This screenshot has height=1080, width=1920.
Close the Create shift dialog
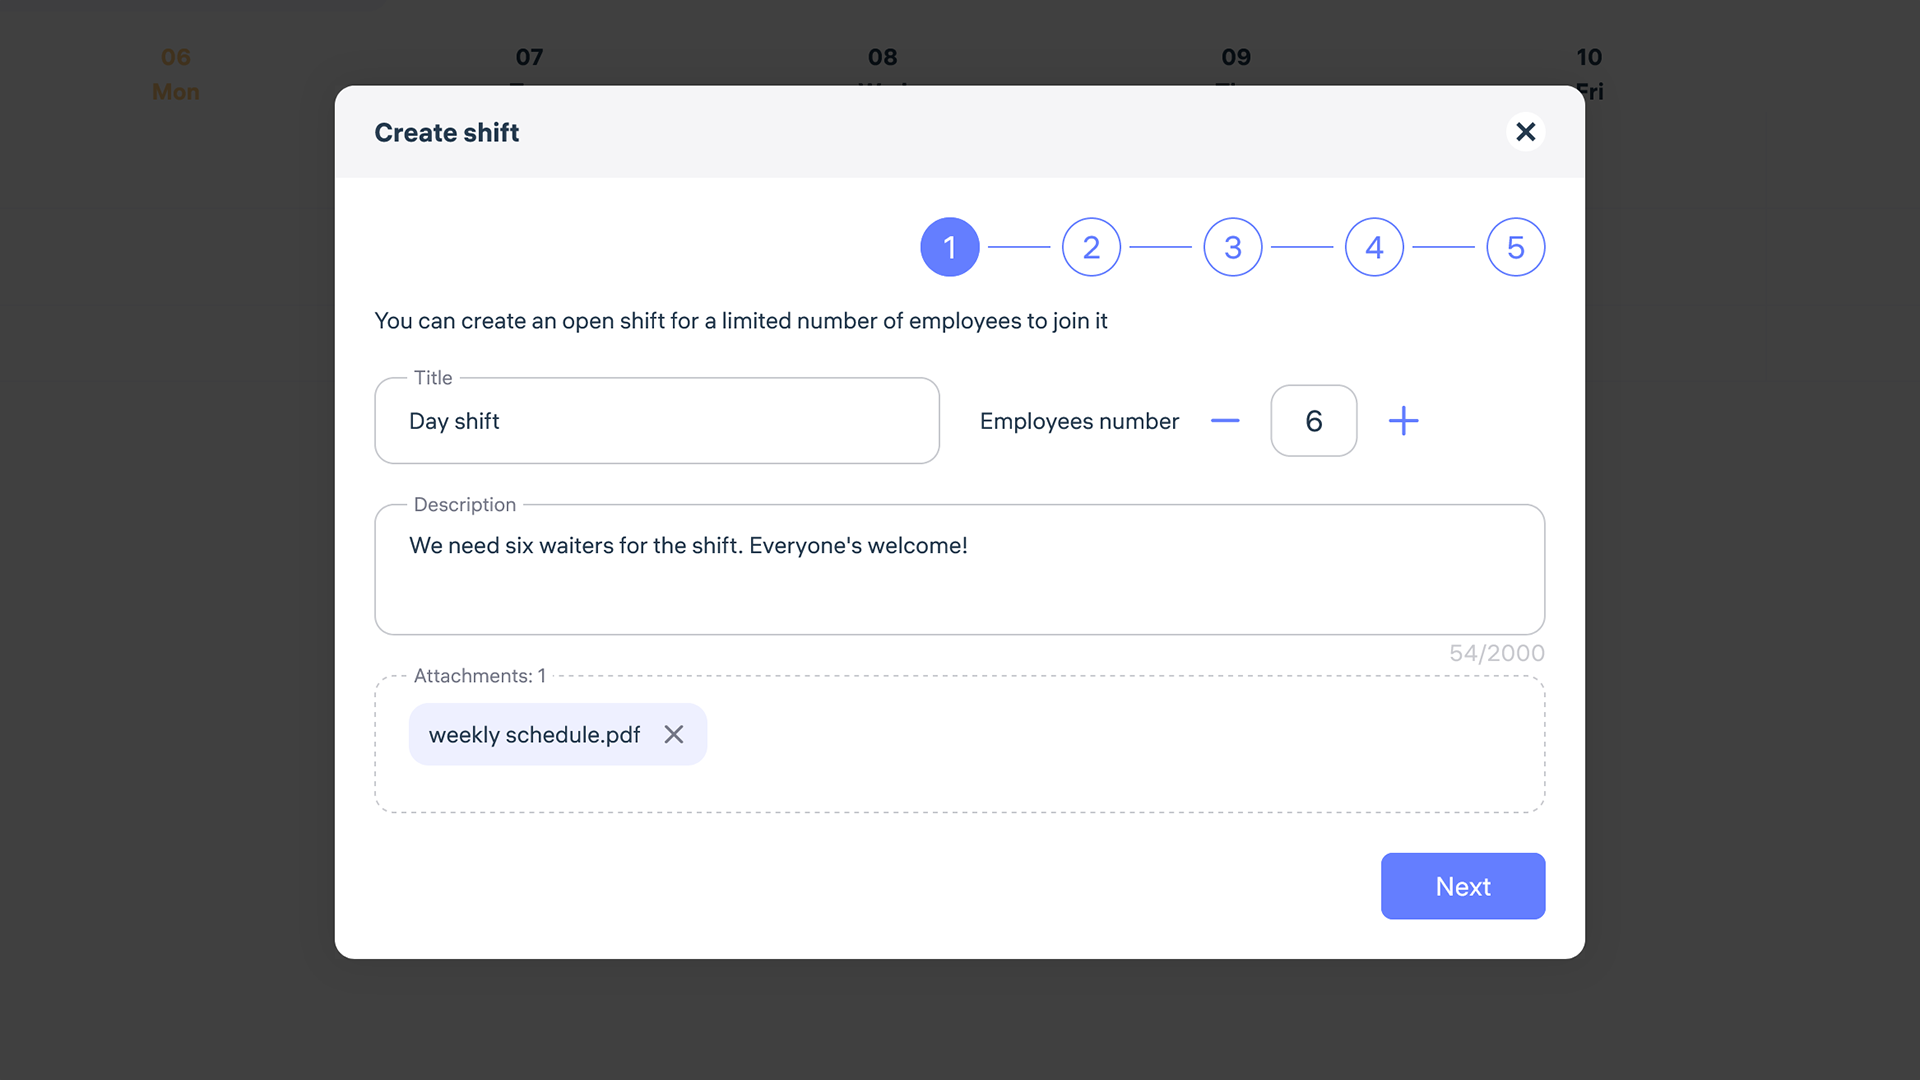coord(1525,131)
